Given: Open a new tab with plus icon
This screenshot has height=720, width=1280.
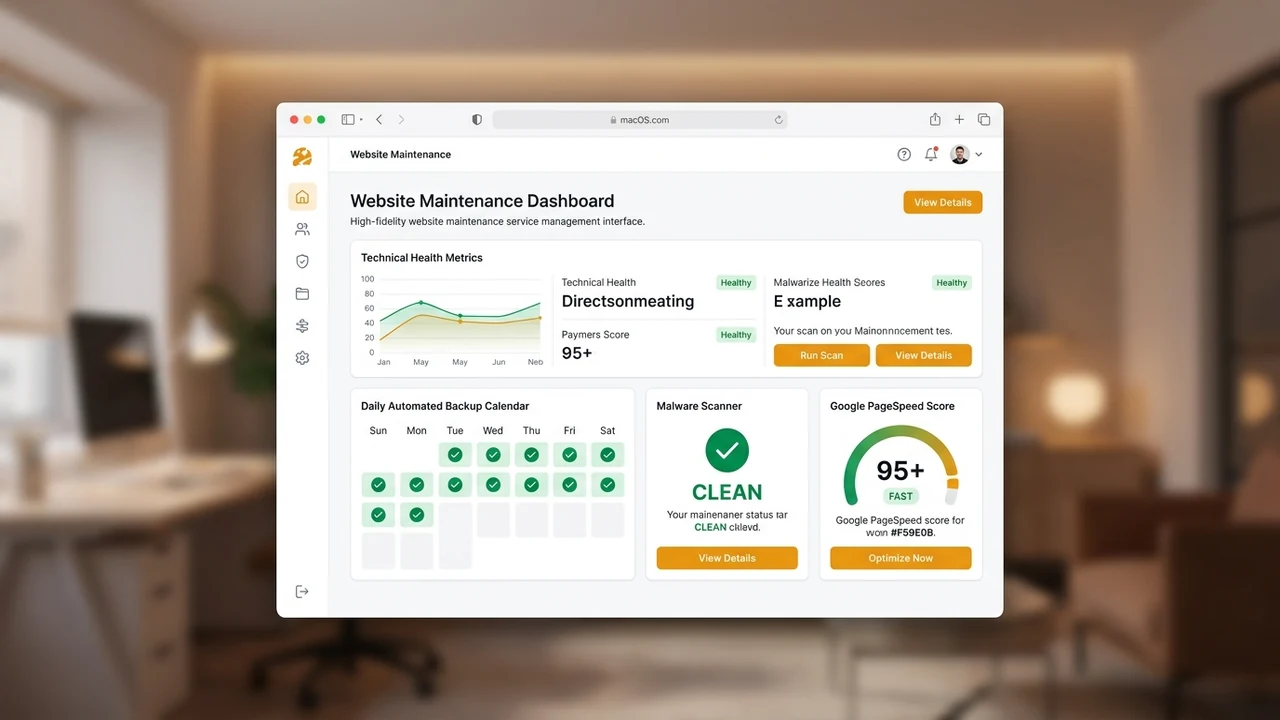Looking at the screenshot, I should point(959,119).
